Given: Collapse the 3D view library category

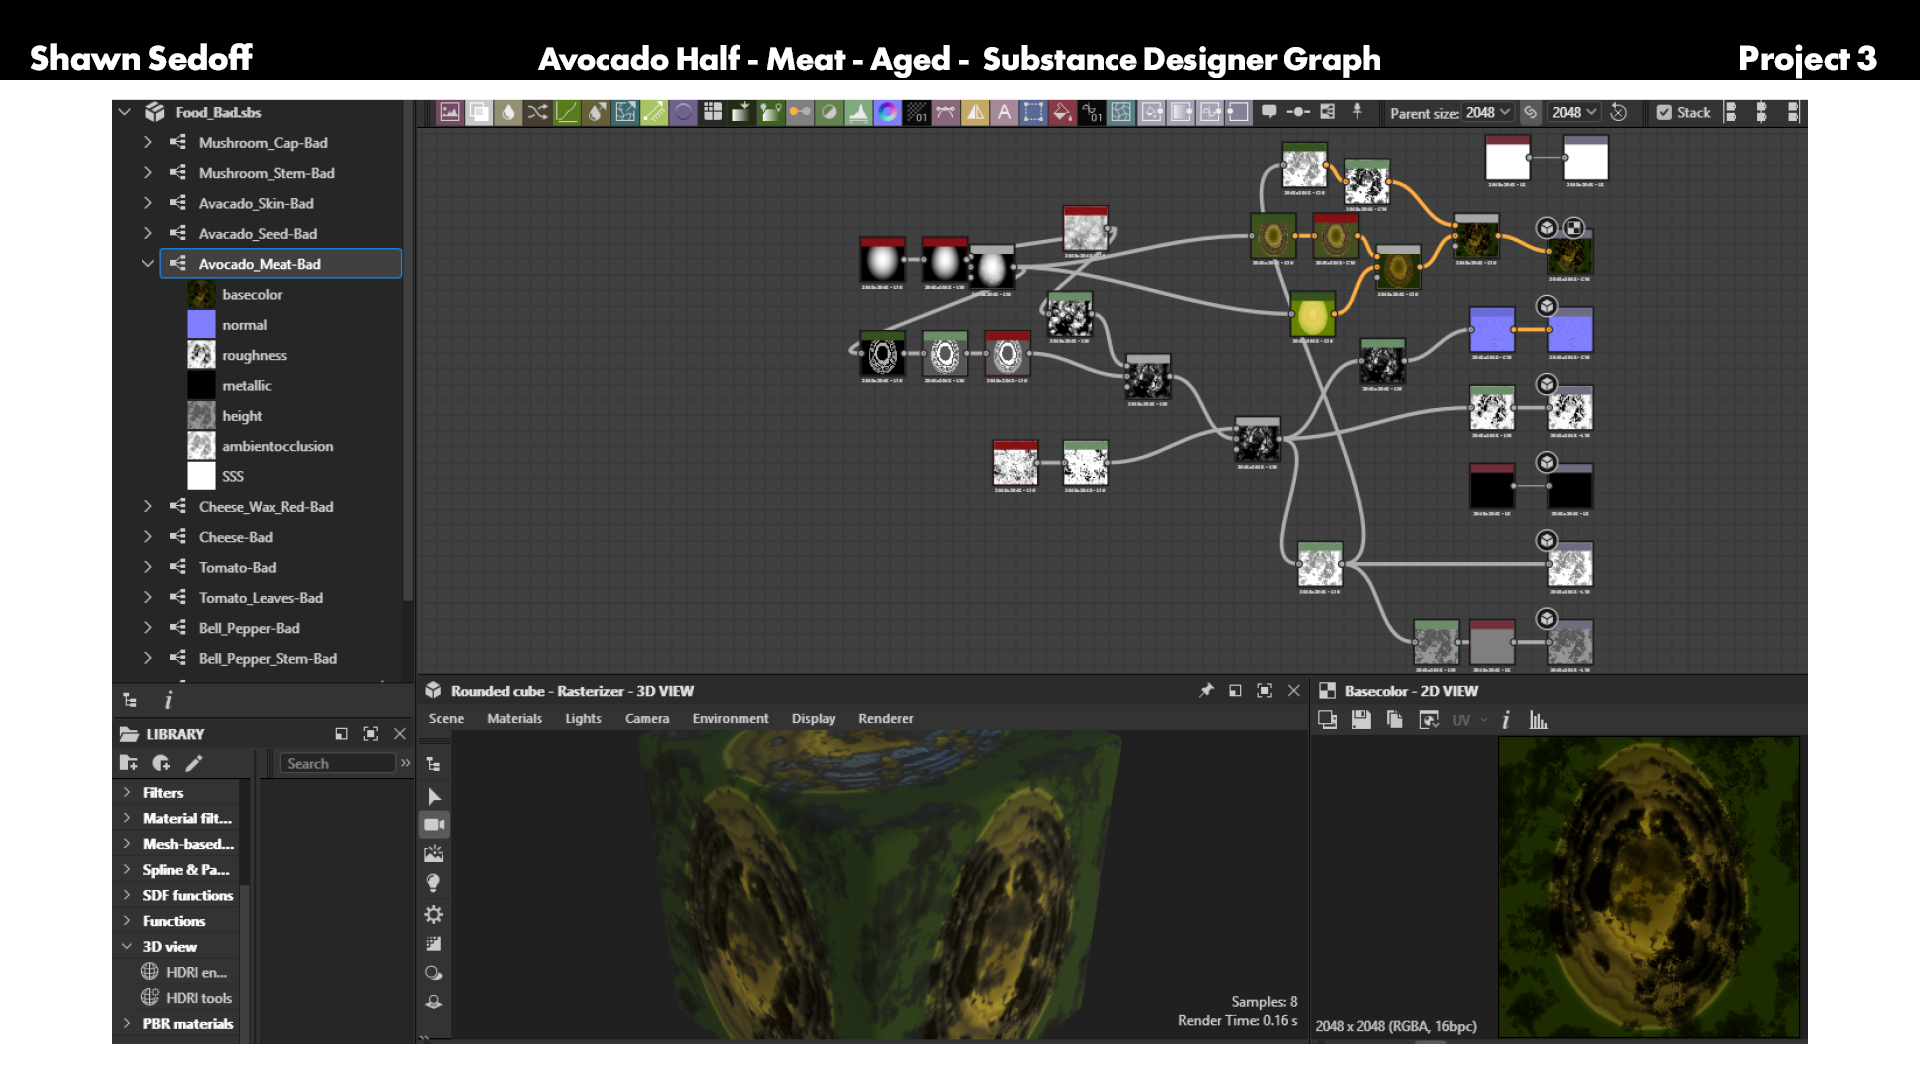Looking at the screenshot, I should point(127,946).
